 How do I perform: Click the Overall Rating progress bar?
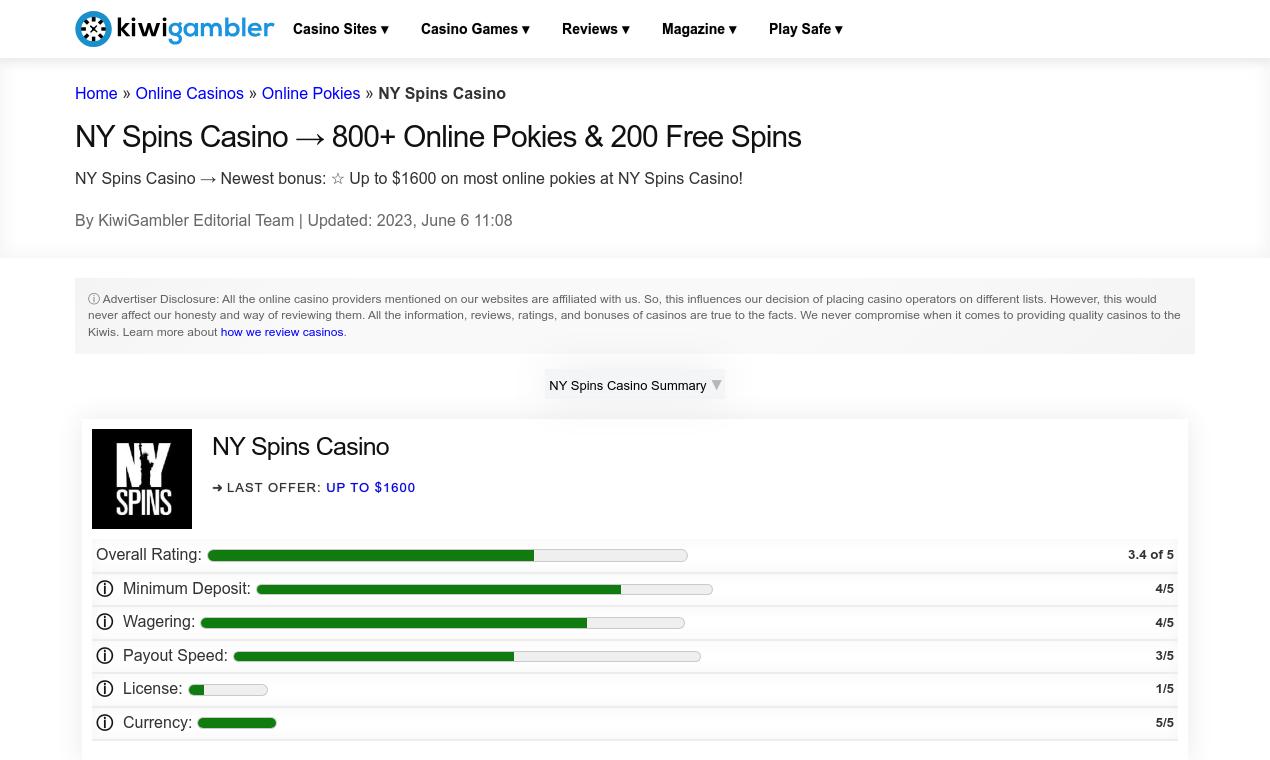tap(447, 555)
